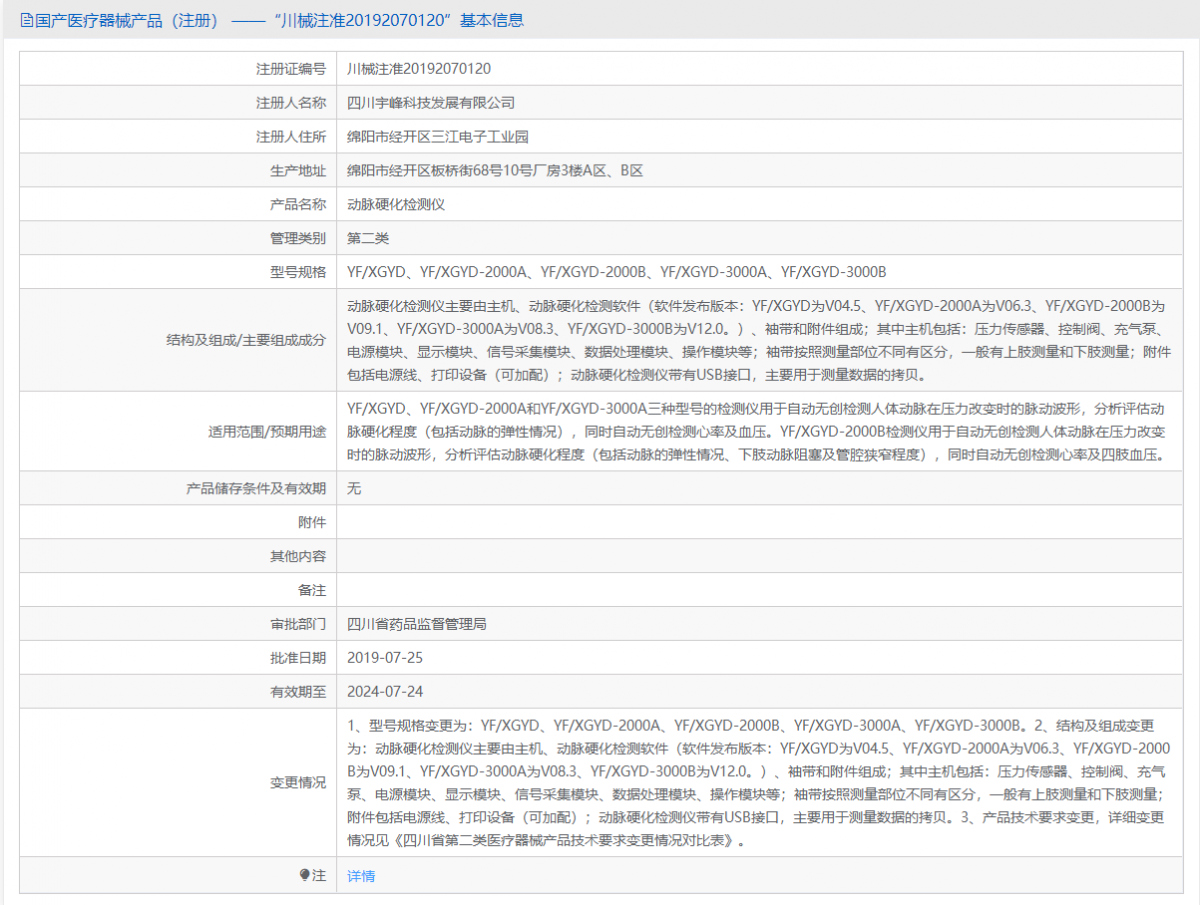Image resolution: width=1200 pixels, height=905 pixels.
Task: Click the 注册证编号 label cell
Action: coord(178,69)
